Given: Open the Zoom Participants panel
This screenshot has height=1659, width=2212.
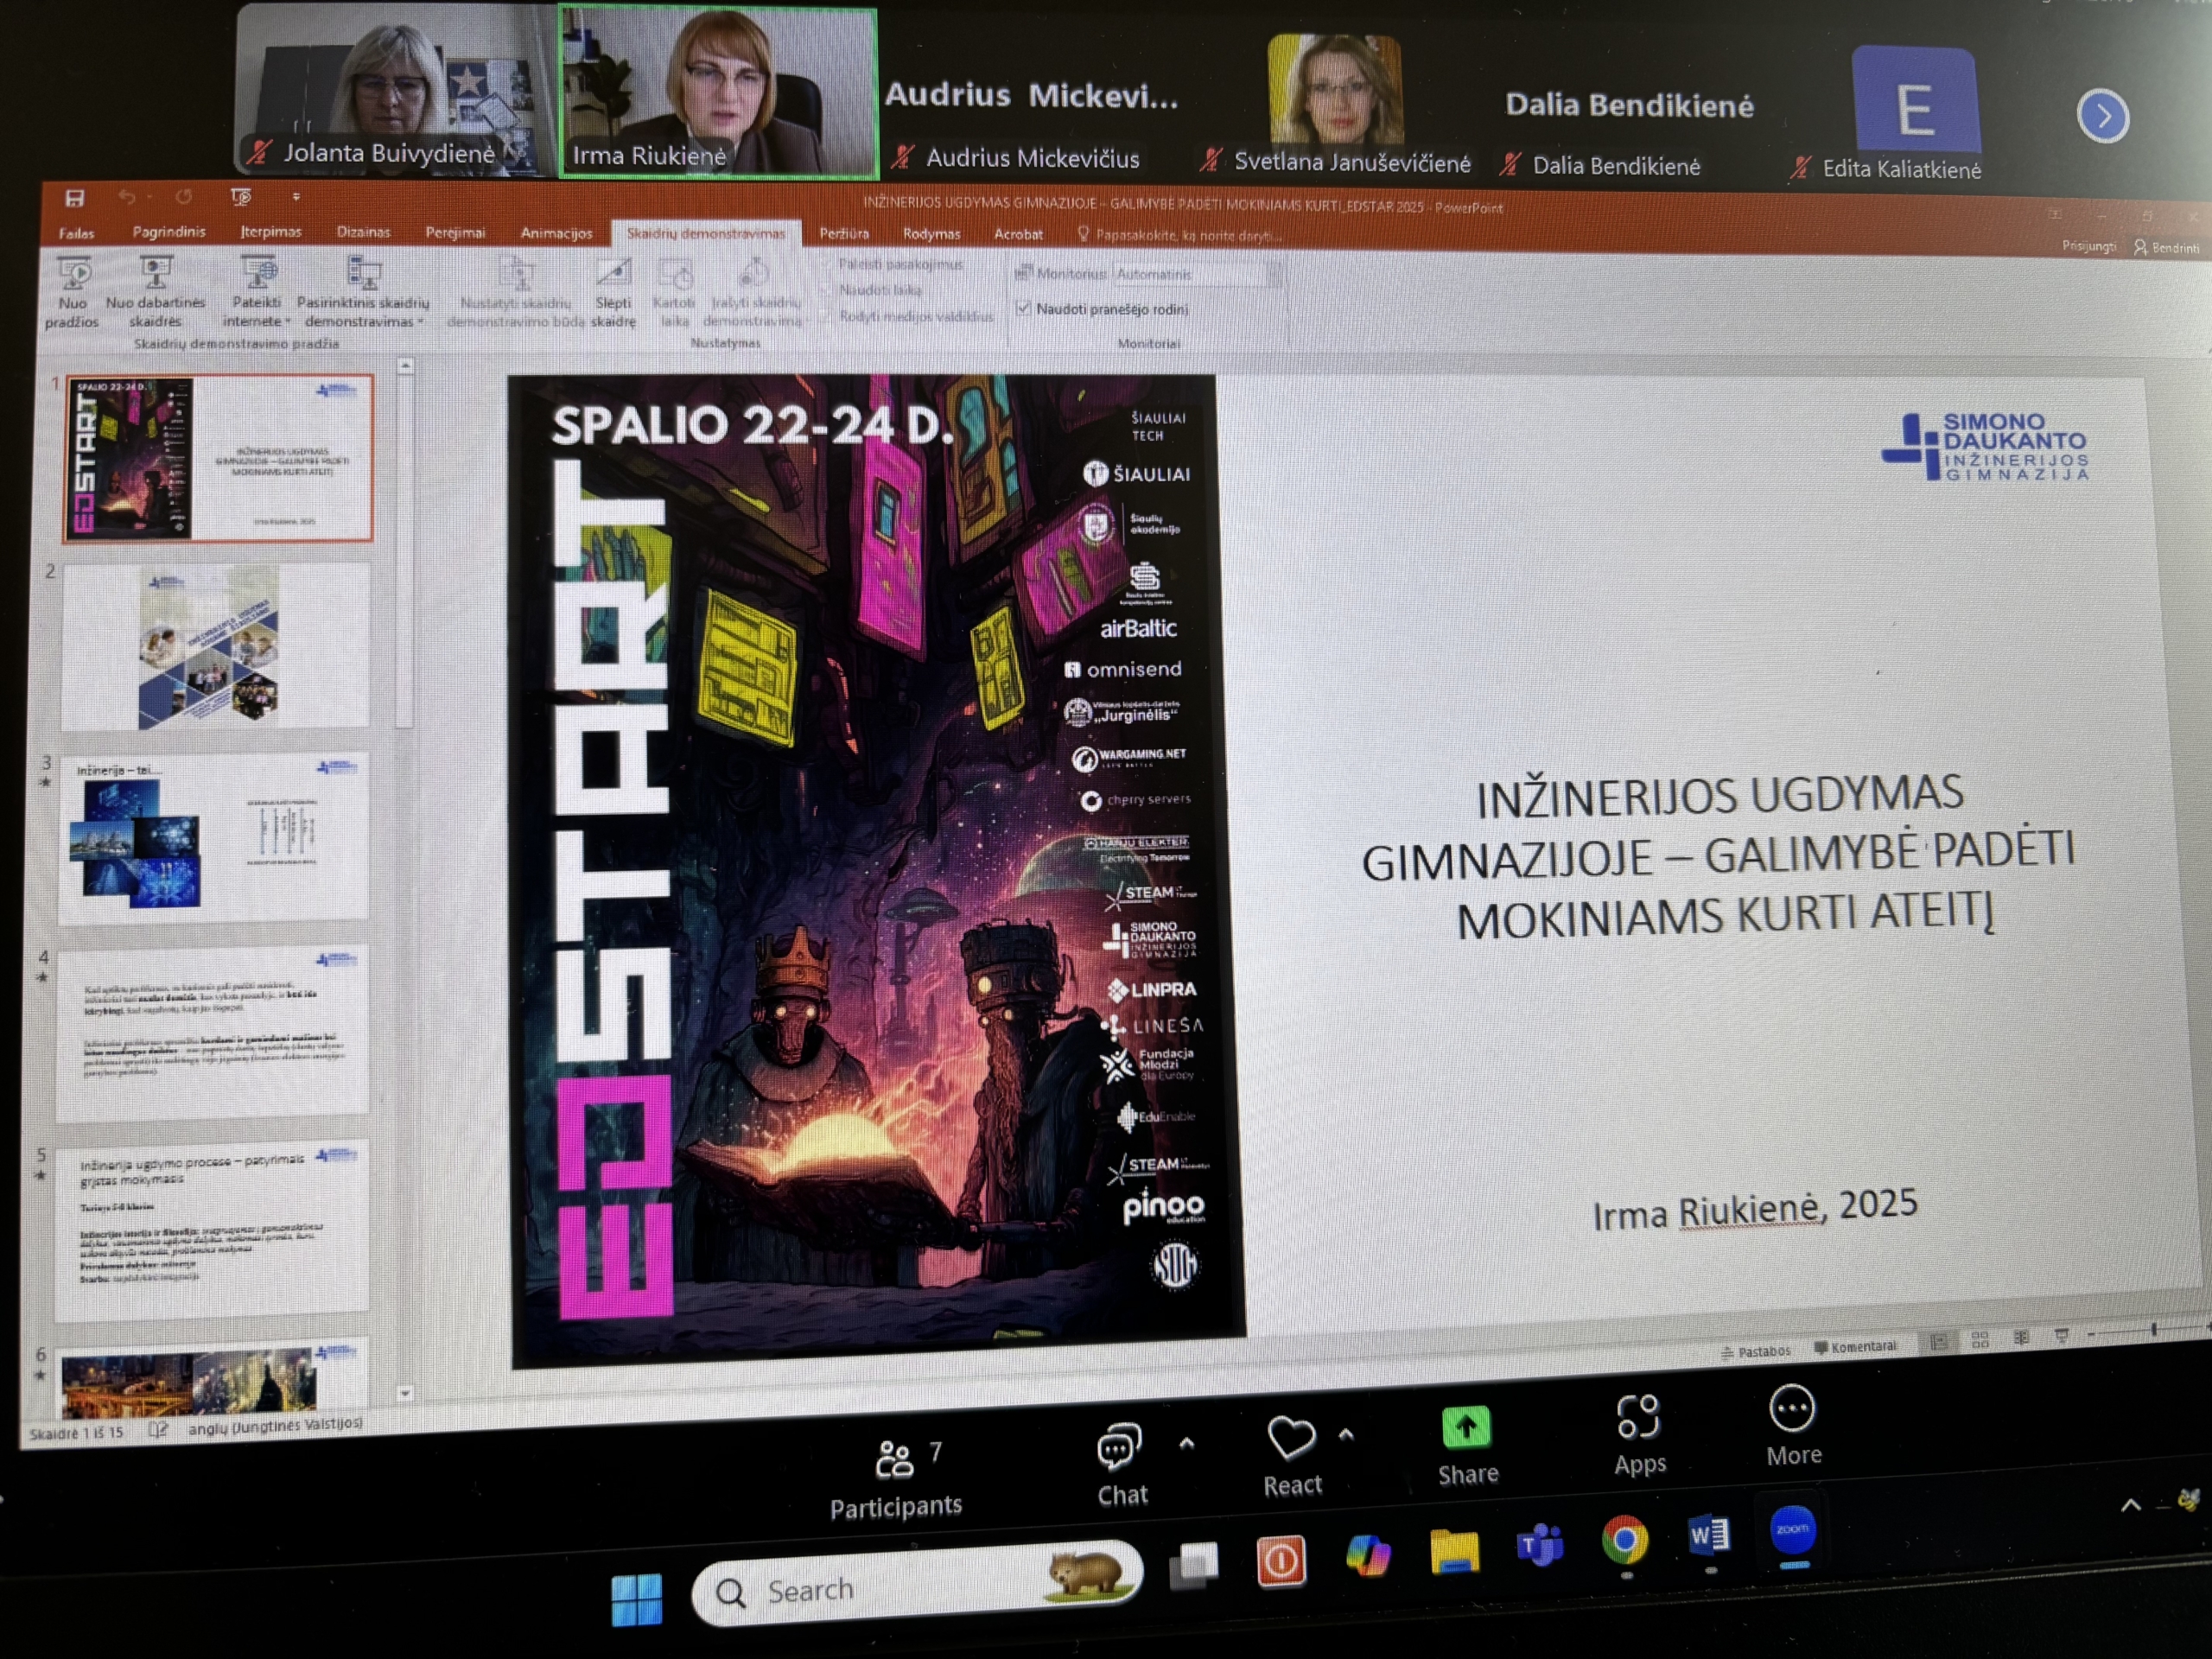Looking at the screenshot, I should [x=895, y=1461].
